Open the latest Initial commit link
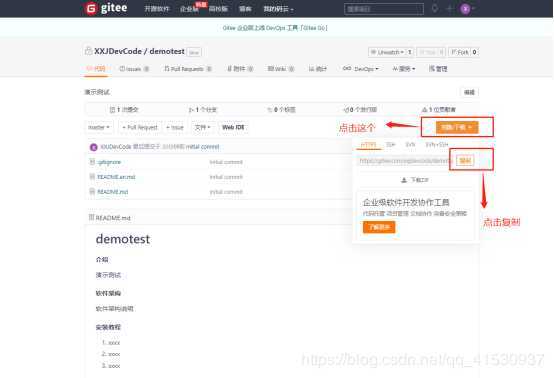The height and width of the screenshot is (378, 554). point(202,147)
